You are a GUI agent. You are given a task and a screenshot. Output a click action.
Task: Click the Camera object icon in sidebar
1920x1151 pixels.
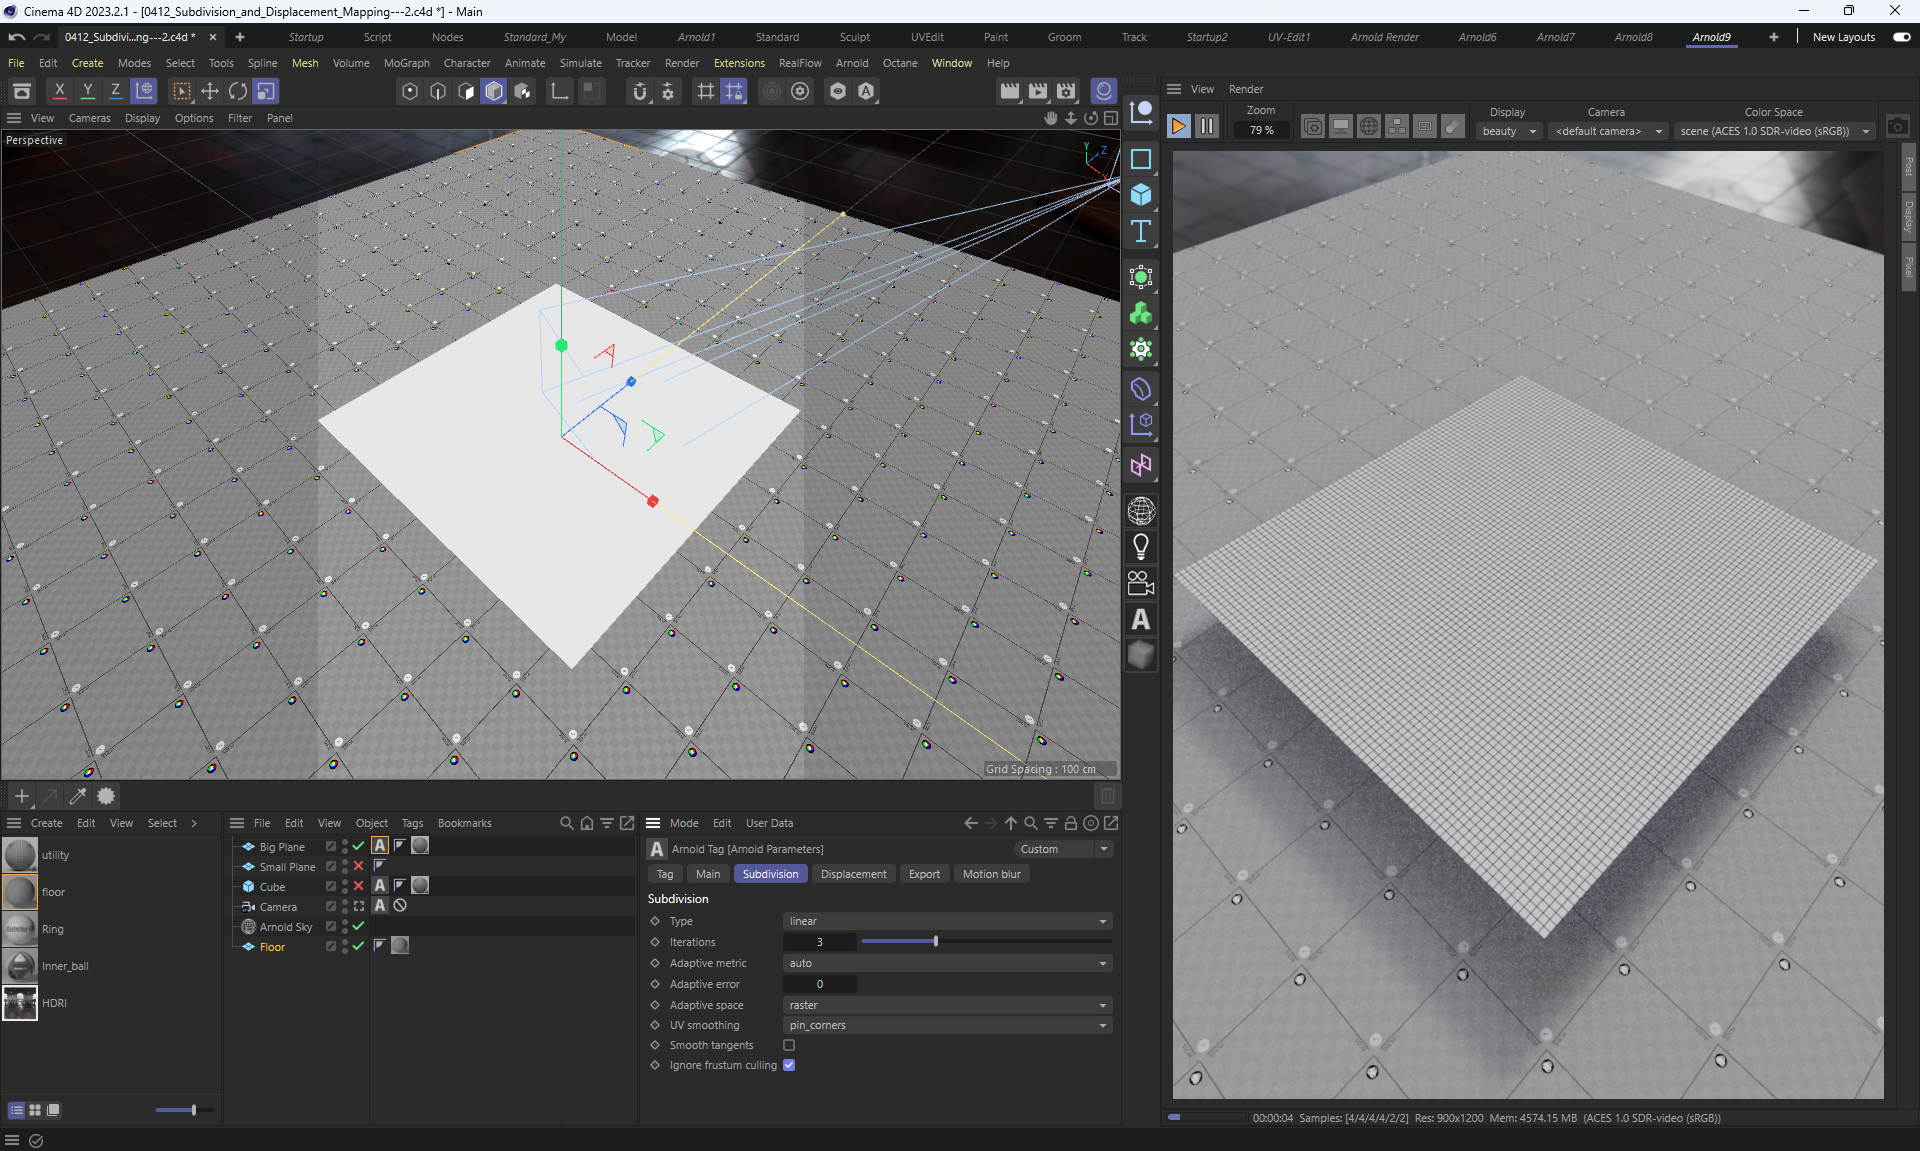(x=1141, y=583)
